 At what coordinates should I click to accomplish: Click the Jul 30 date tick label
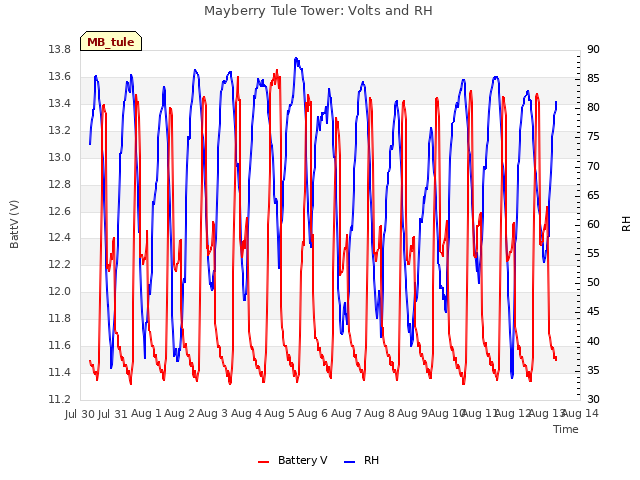80,414
